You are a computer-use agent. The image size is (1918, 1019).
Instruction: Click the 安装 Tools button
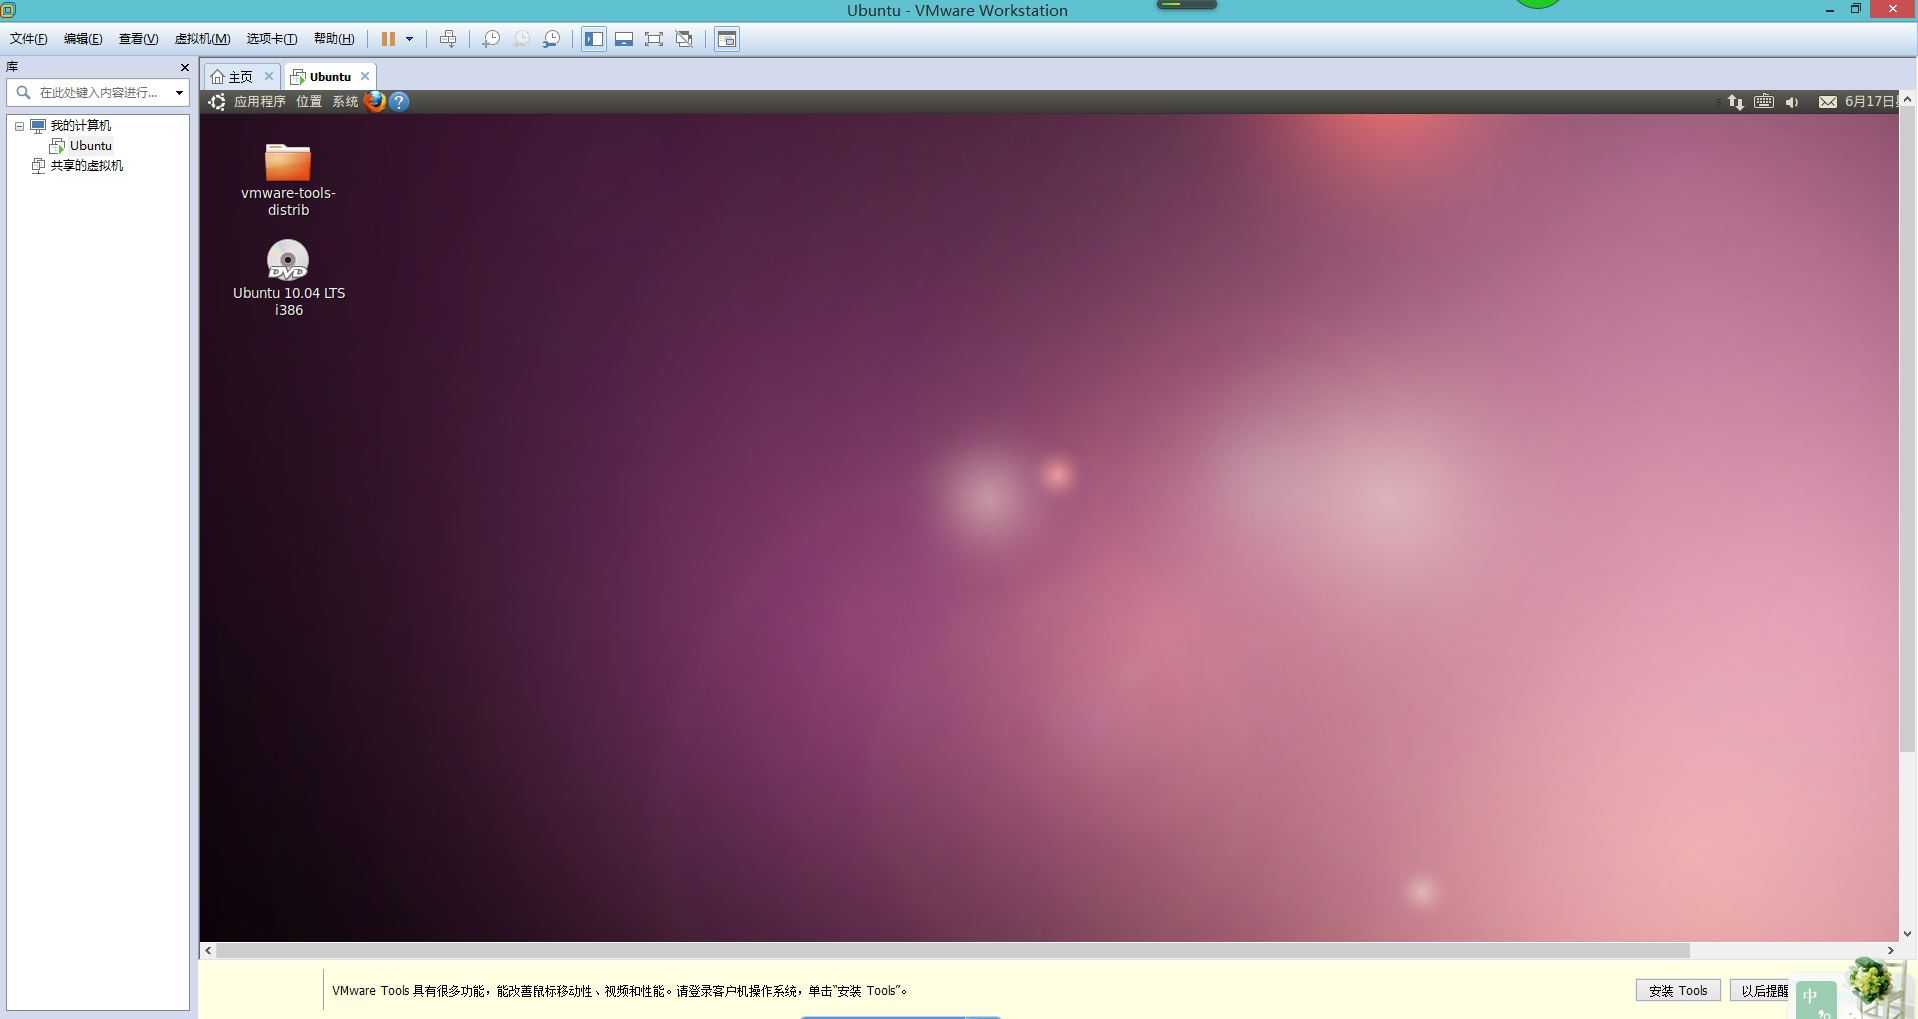(x=1678, y=991)
